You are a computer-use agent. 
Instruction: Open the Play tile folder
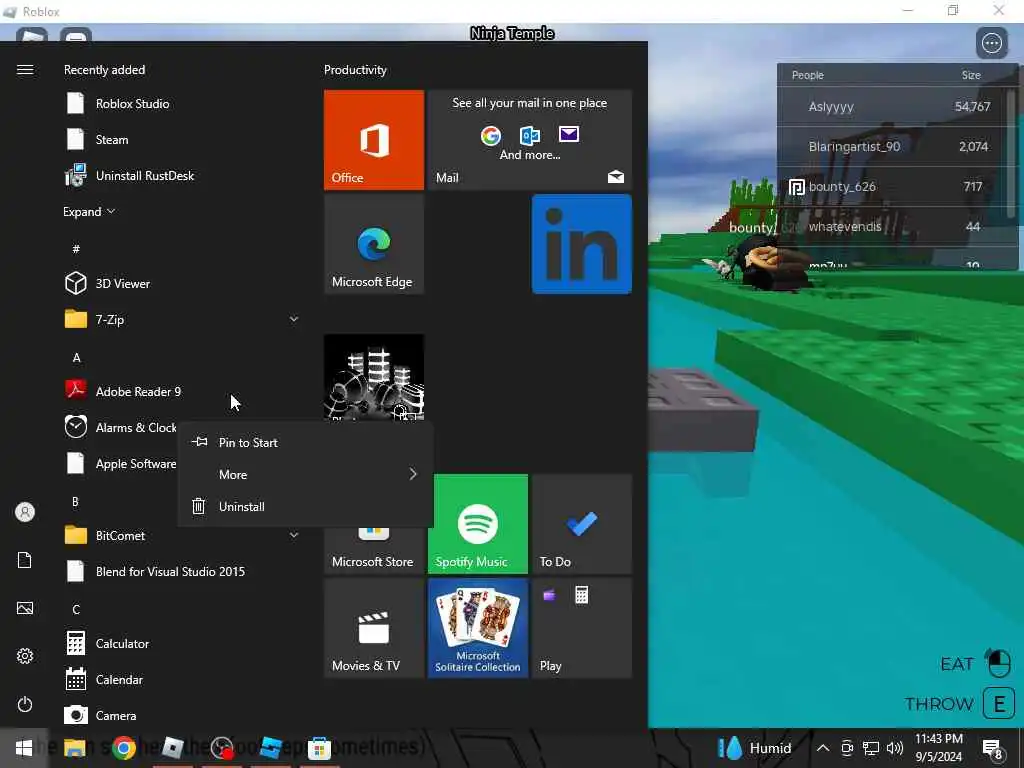[x=581, y=628]
